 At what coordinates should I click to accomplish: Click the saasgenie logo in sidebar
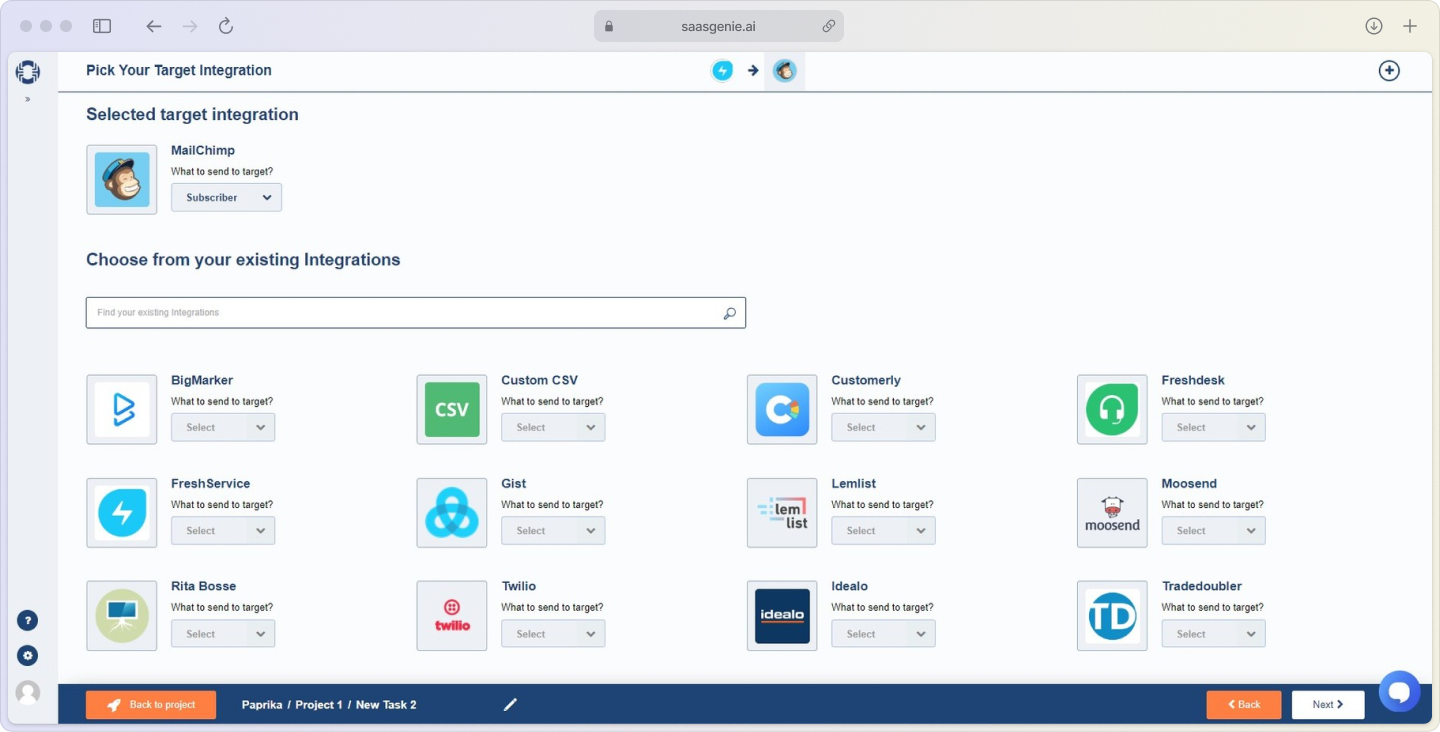pos(28,72)
